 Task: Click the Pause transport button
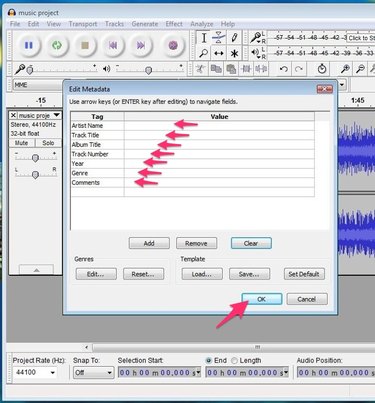29,45
